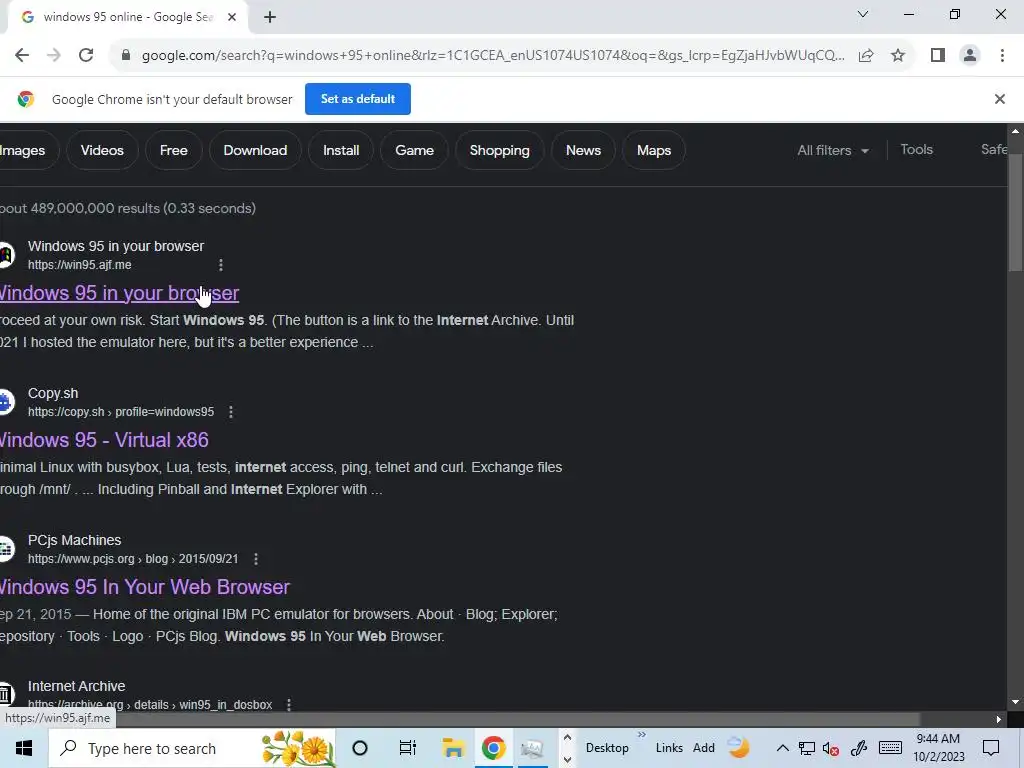
Task: Go back using the browser back arrow
Action: tap(22, 56)
